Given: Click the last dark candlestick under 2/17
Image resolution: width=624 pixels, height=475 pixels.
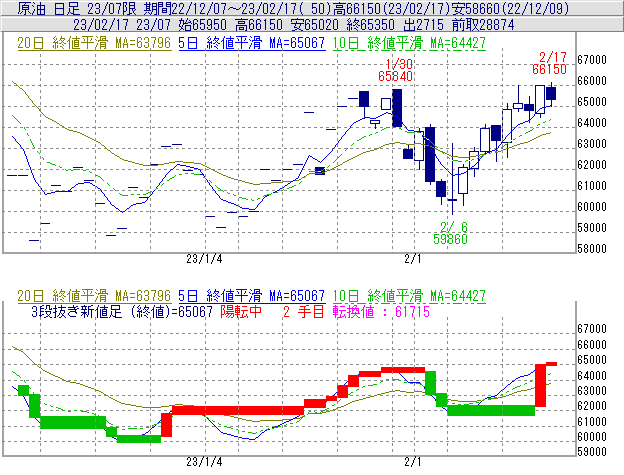Looking at the screenshot, I should (551, 93).
